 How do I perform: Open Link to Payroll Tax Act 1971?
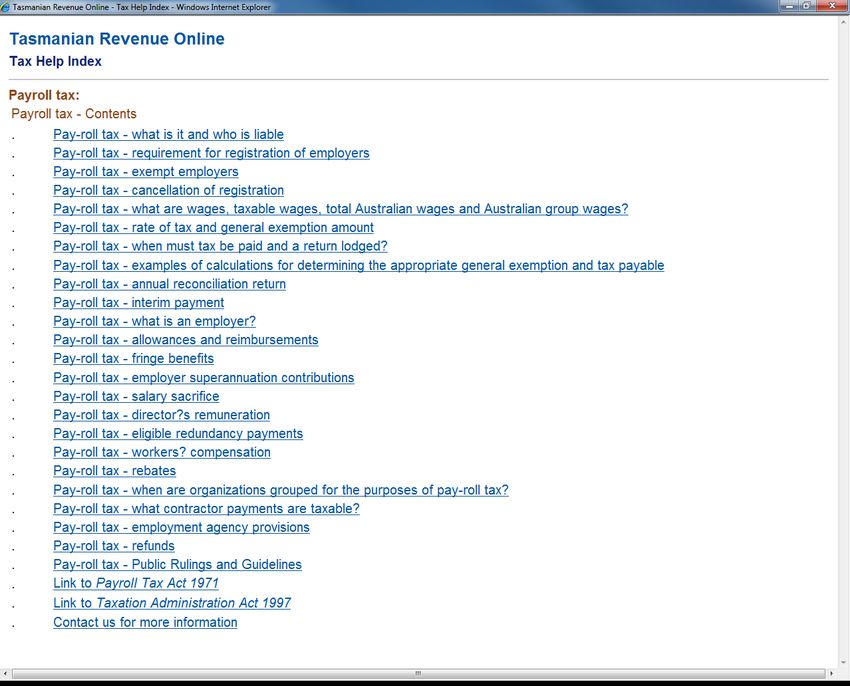click(x=136, y=583)
